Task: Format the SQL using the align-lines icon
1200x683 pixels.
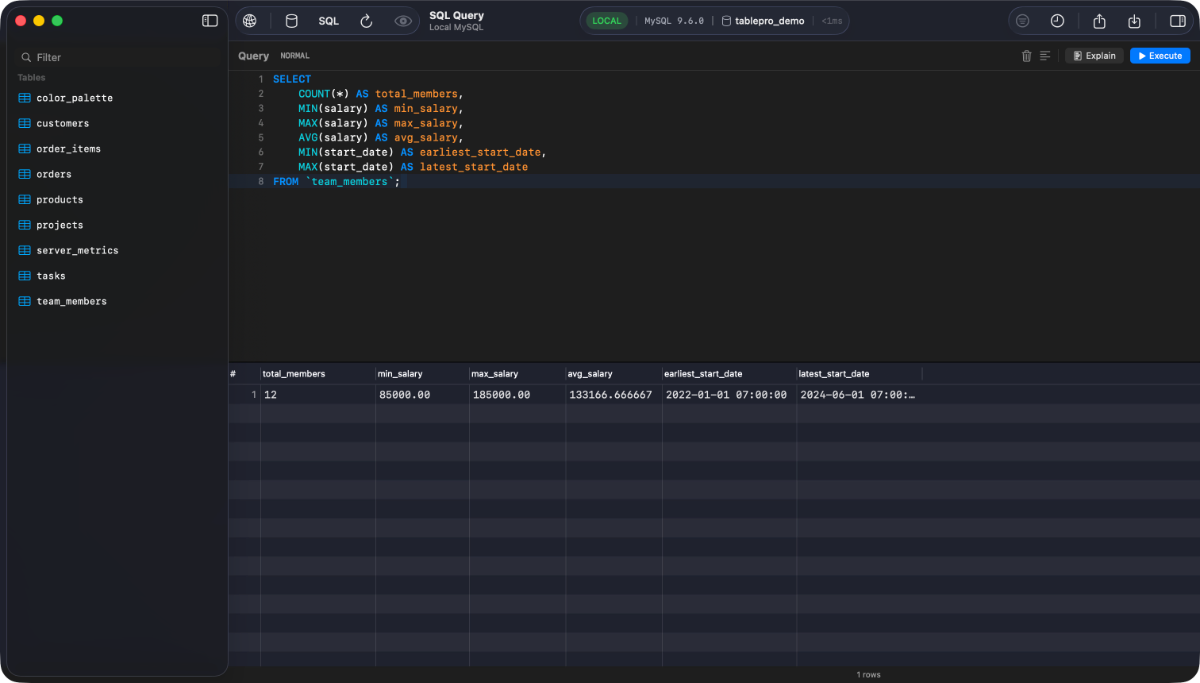Action: pyautogui.click(x=1045, y=56)
